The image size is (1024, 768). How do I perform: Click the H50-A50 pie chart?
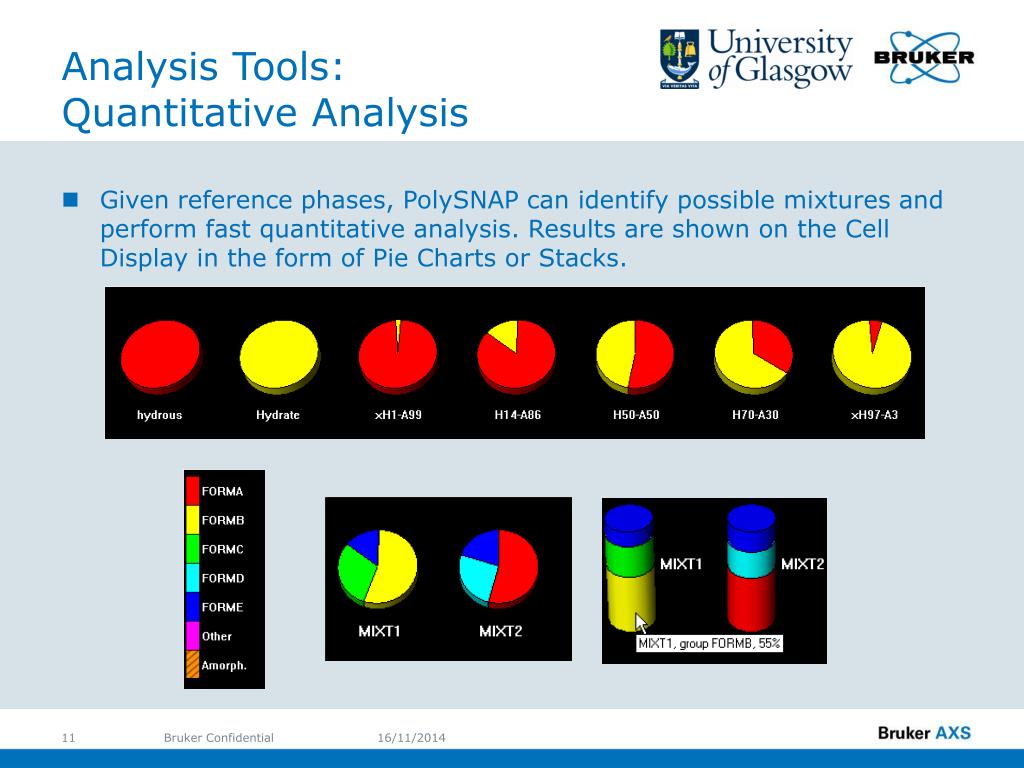coord(635,357)
